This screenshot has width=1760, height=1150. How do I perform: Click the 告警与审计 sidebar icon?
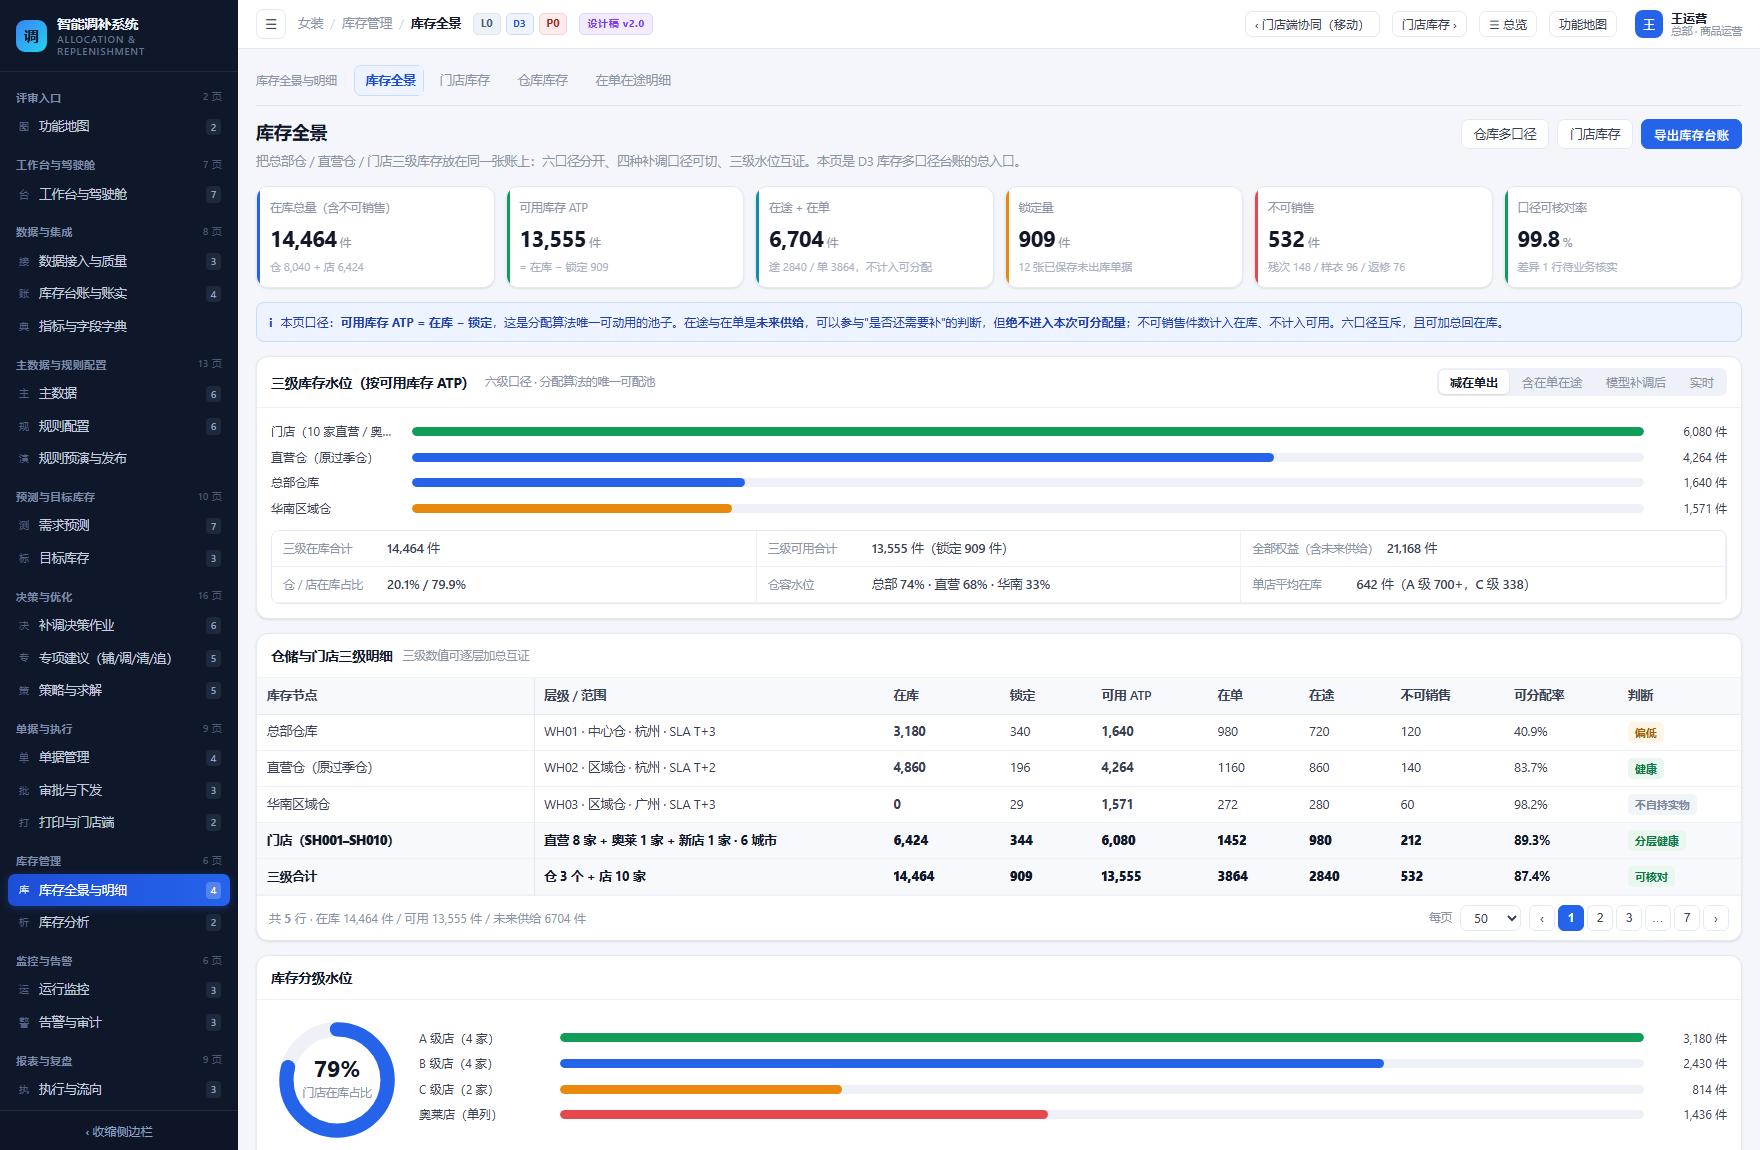(x=24, y=1023)
